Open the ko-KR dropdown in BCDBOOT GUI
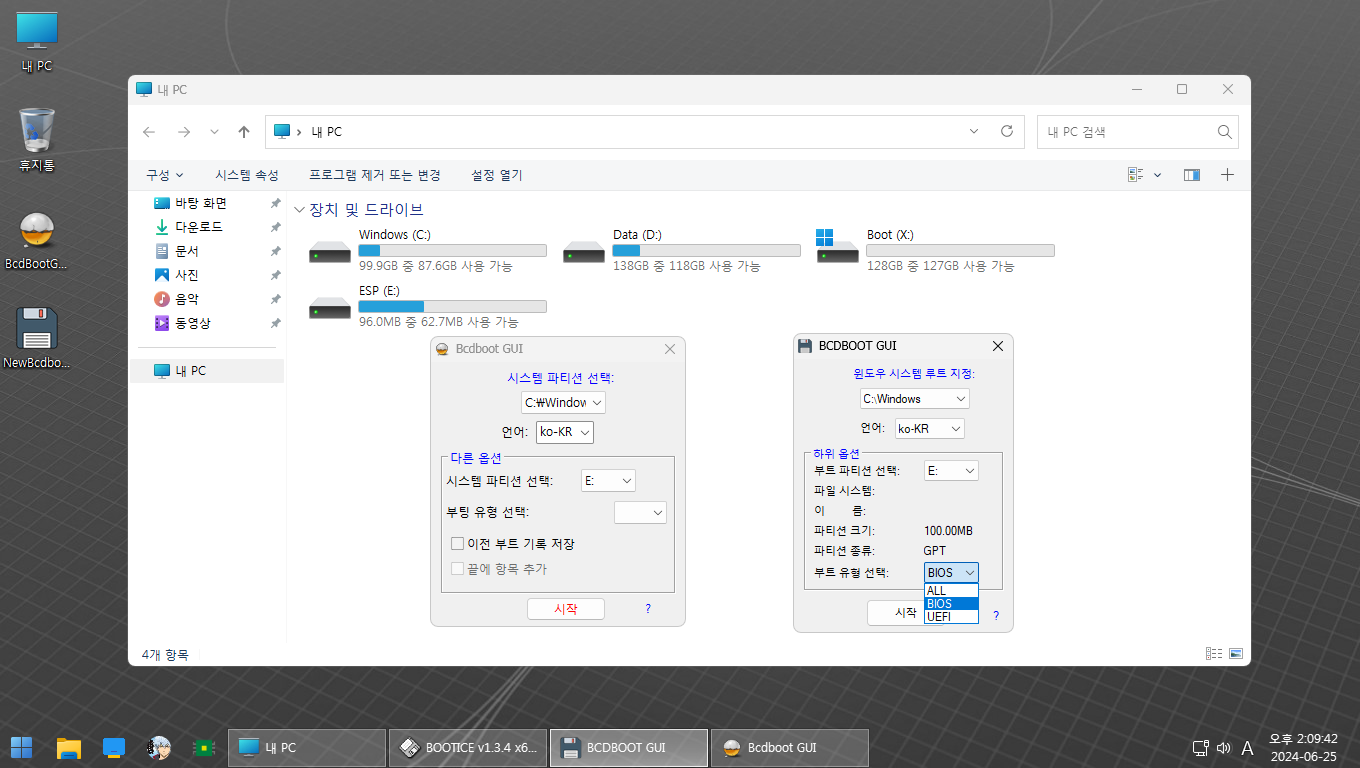This screenshot has height=768, width=1360. (929, 428)
